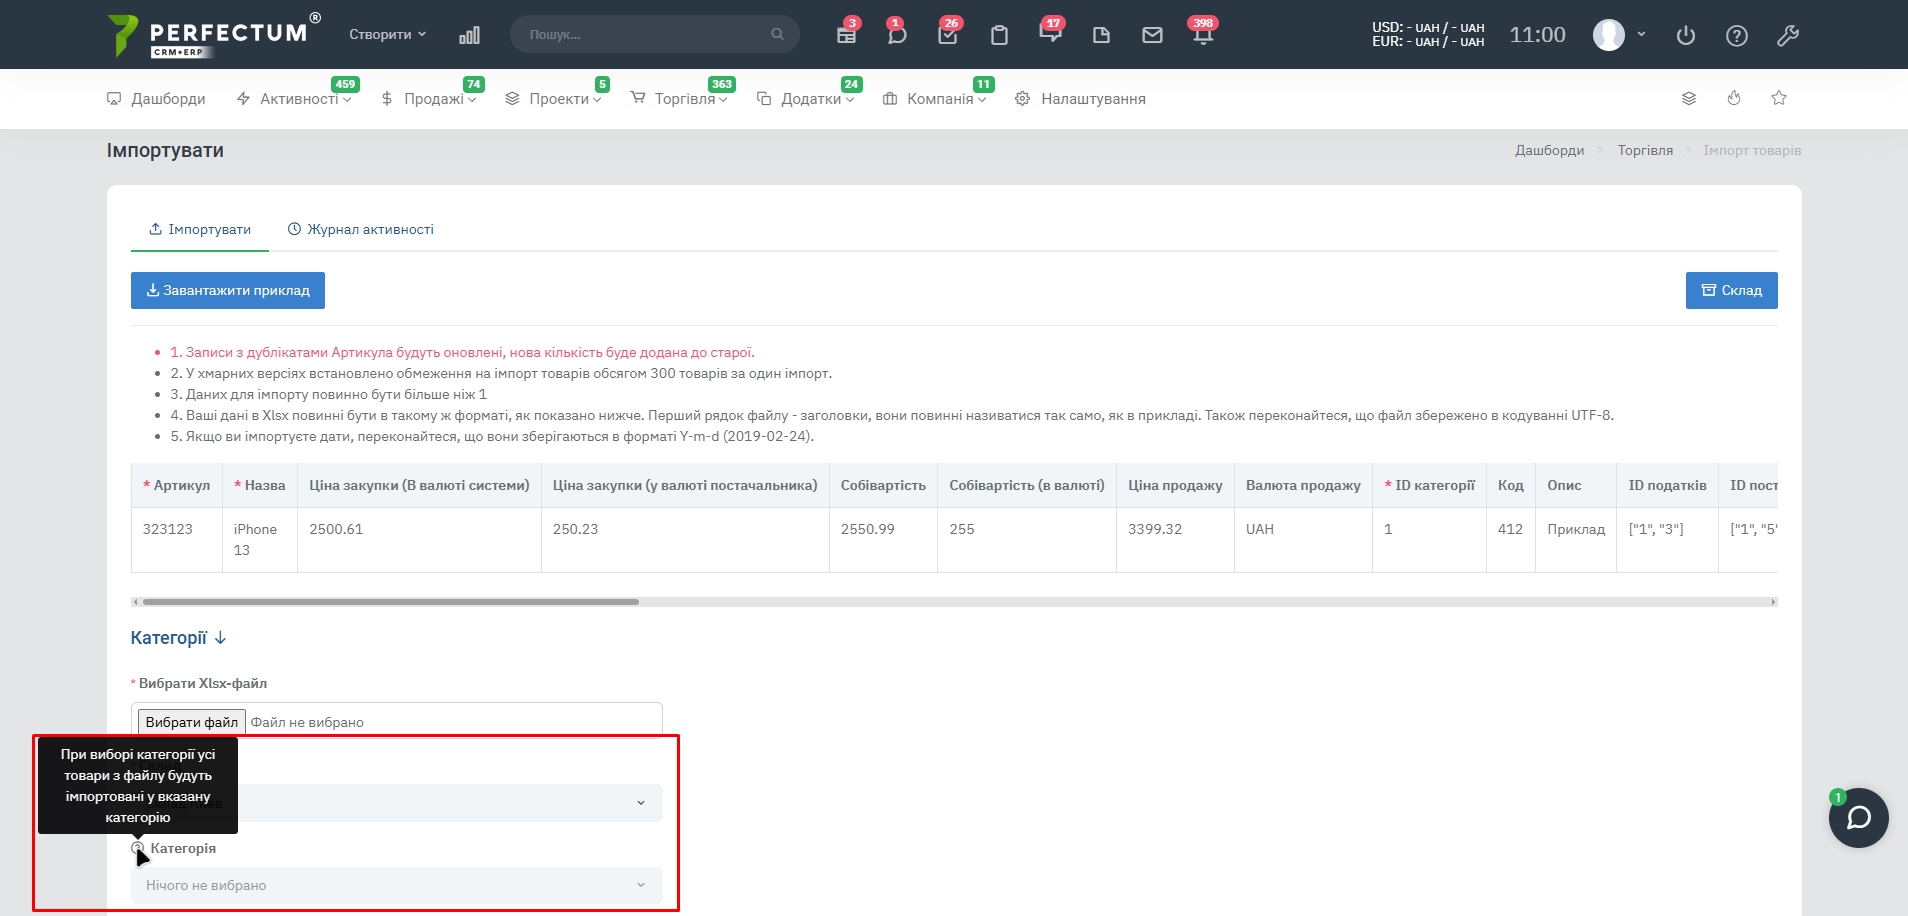
Task: Open the statistics bar chart icon
Action: point(469,35)
